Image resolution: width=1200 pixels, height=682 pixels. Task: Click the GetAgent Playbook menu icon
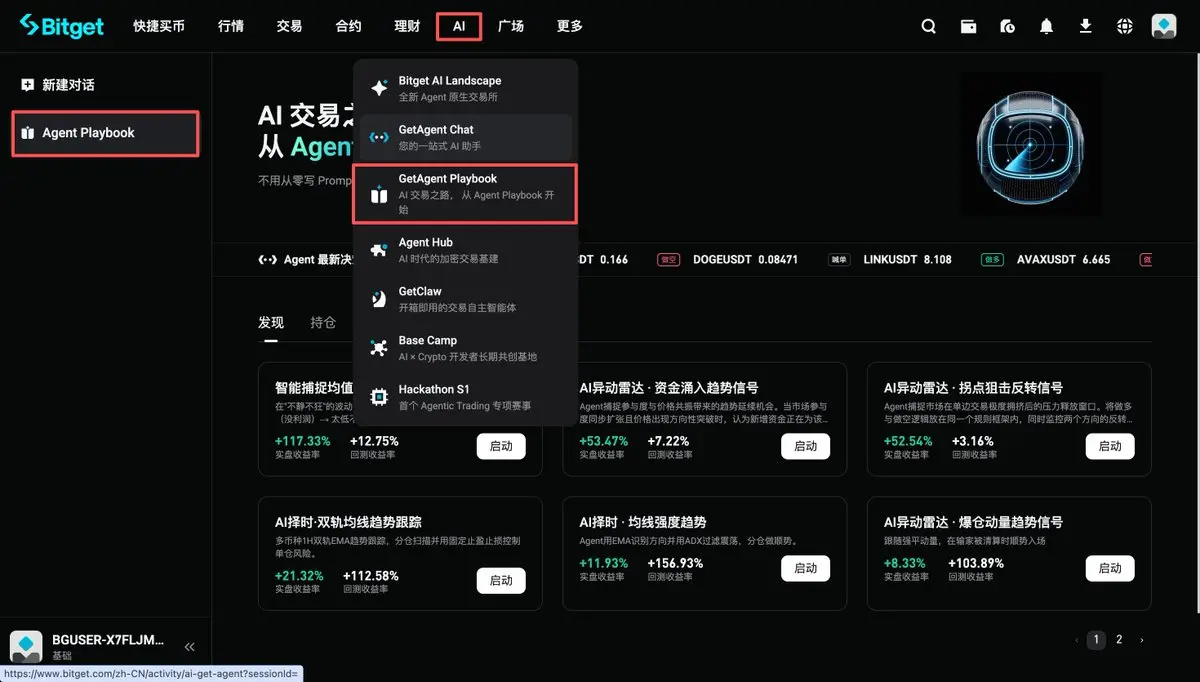tap(379, 195)
